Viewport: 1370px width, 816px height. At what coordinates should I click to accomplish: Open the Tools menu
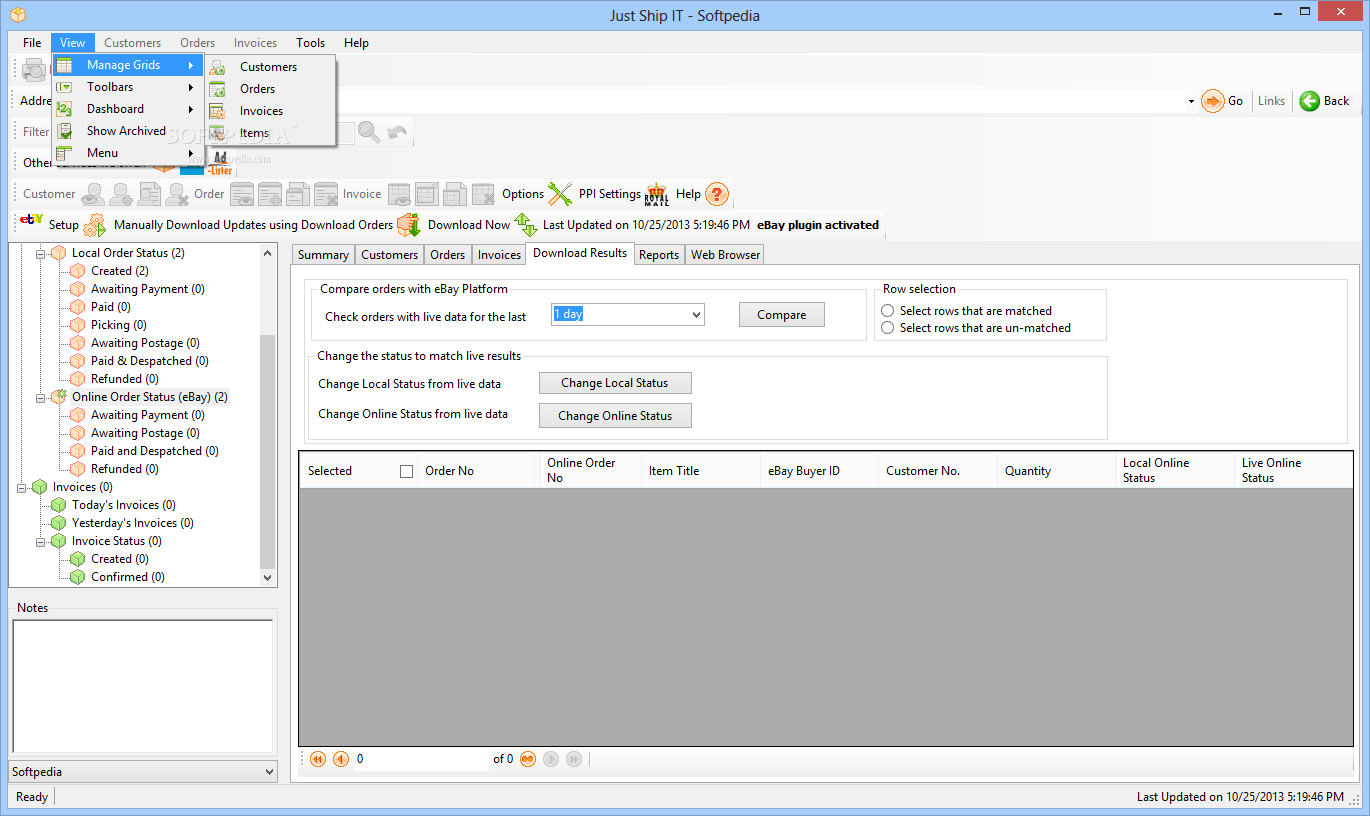[x=310, y=43]
